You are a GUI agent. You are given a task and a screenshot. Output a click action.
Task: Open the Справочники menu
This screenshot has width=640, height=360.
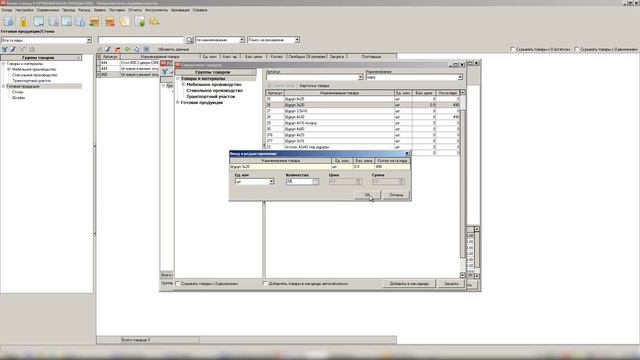tap(48, 10)
